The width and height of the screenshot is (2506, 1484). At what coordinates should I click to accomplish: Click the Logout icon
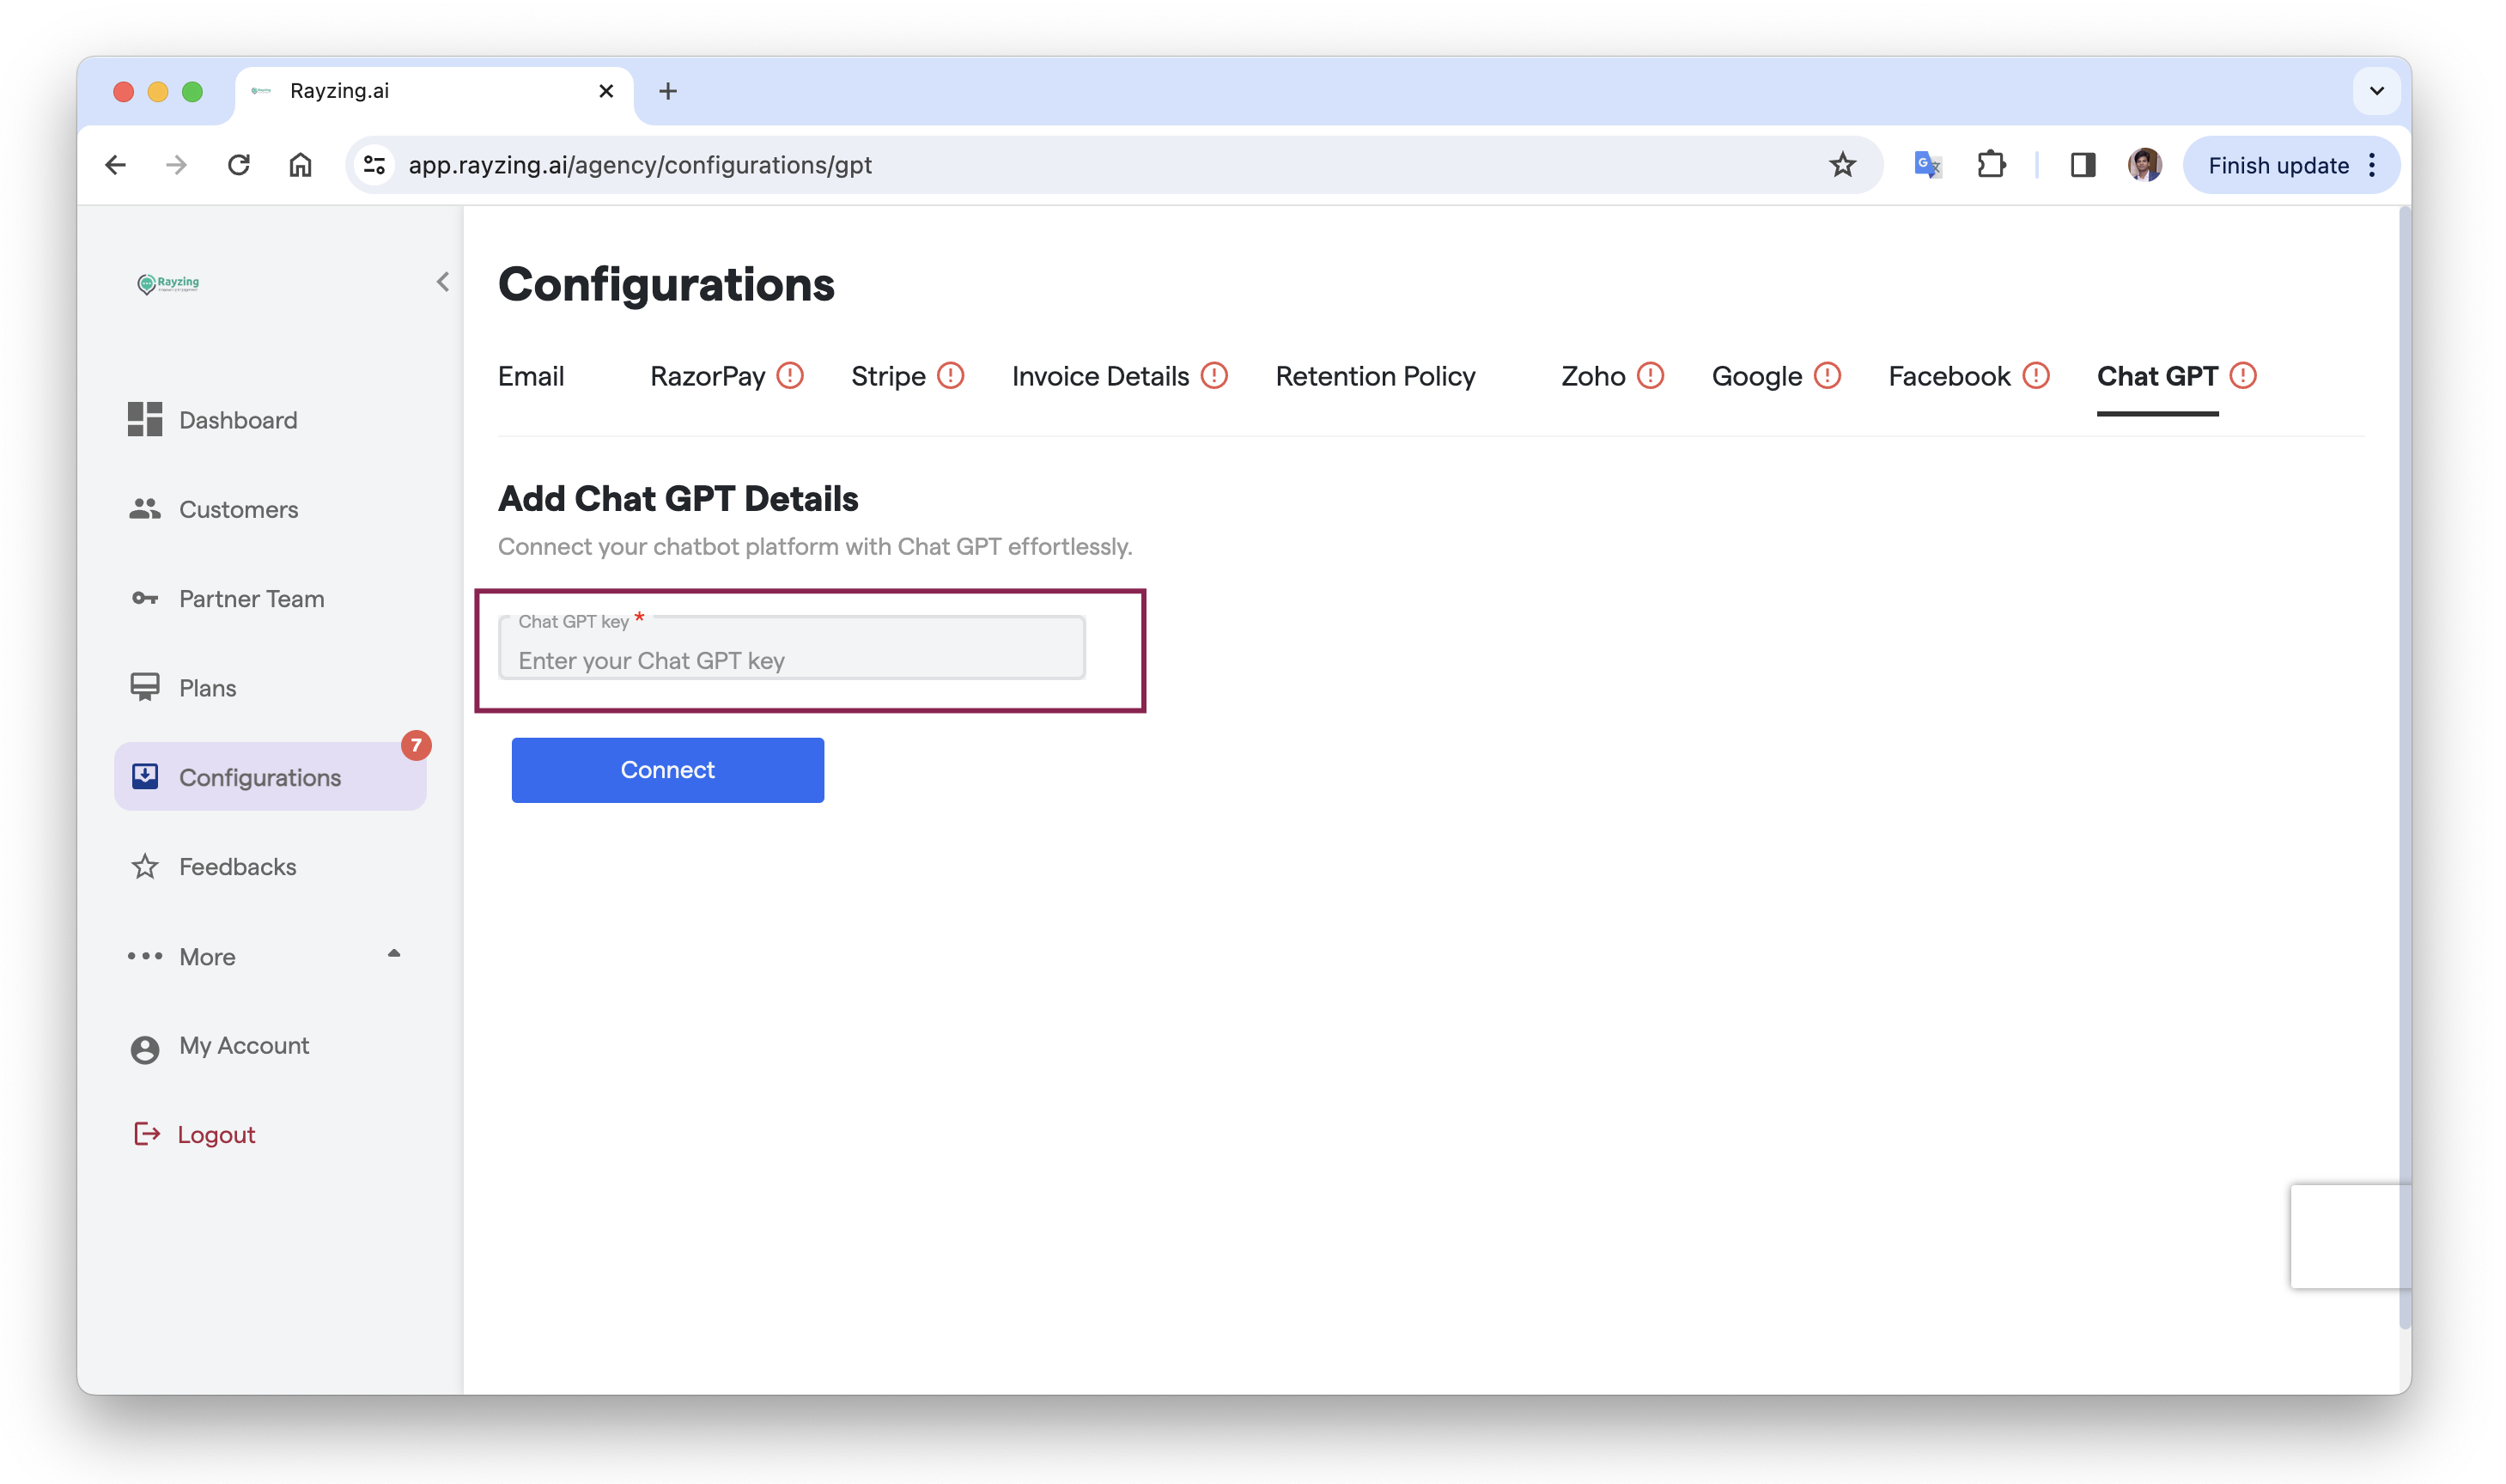146,1134
